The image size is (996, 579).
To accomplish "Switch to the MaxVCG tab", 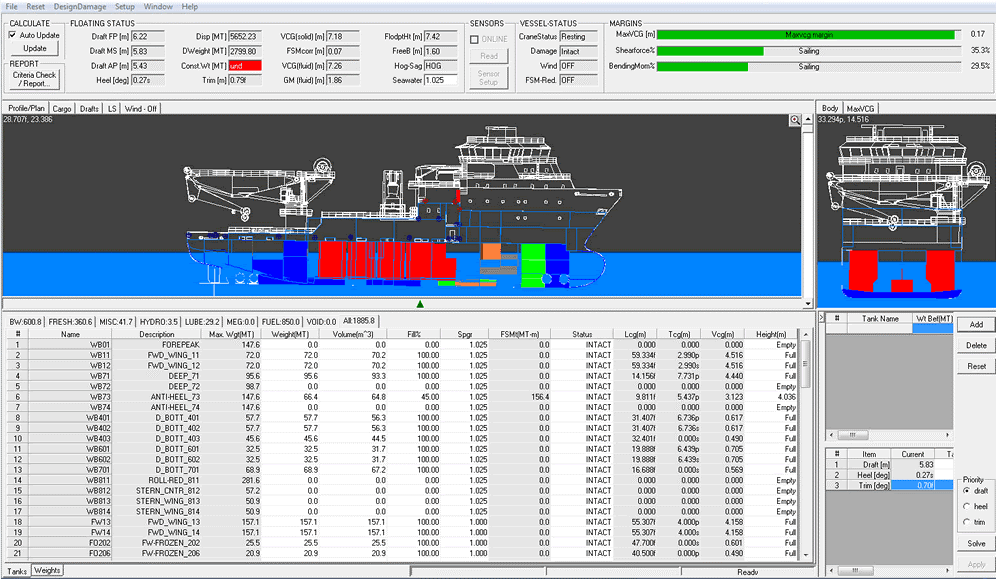I will click(860, 108).
